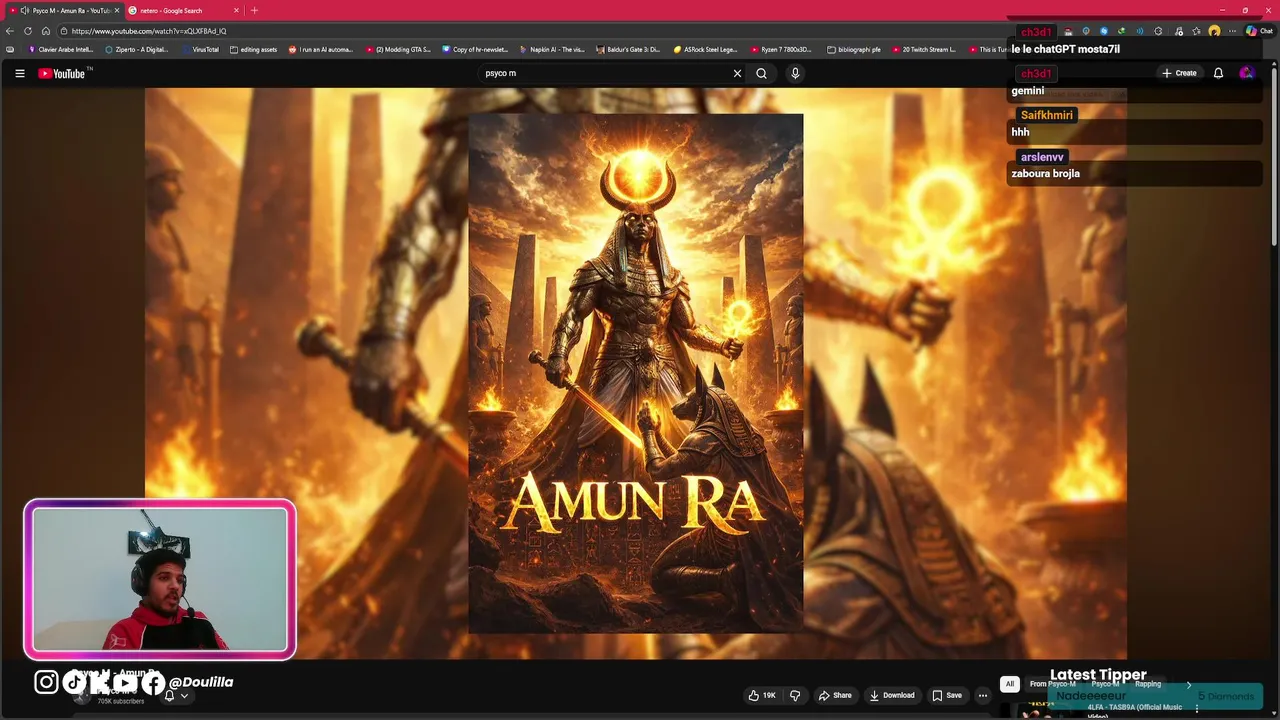Click the read aloud toolbar icon

[1140, 31]
